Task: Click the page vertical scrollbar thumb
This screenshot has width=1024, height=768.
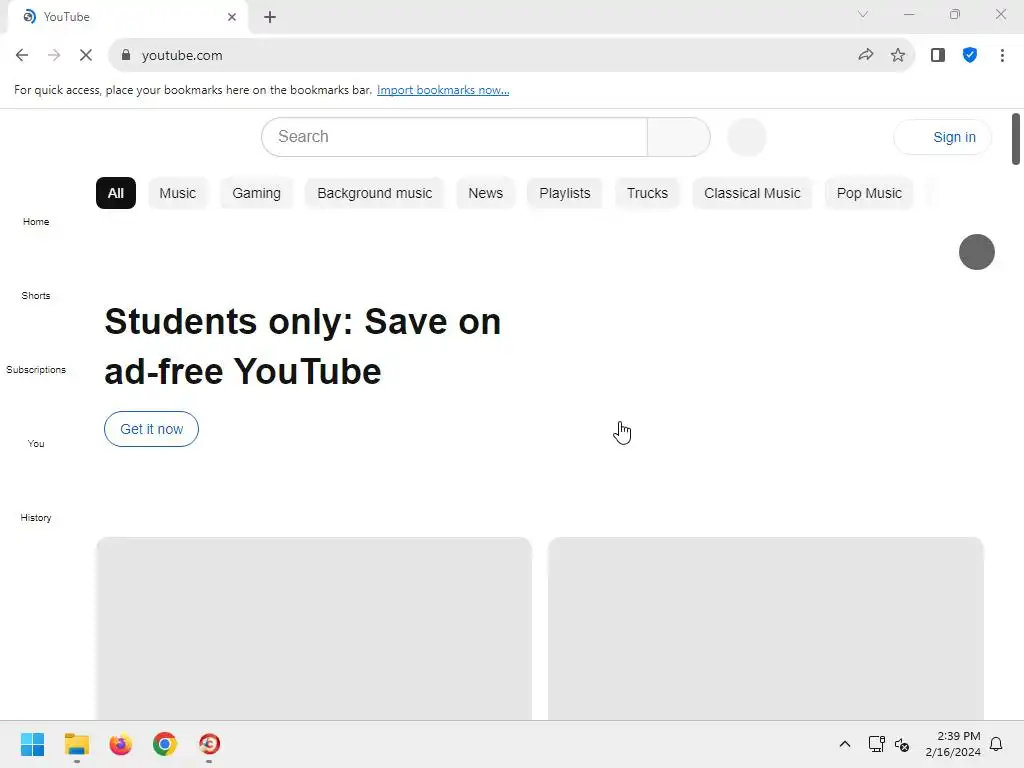Action: (1016, 139)
